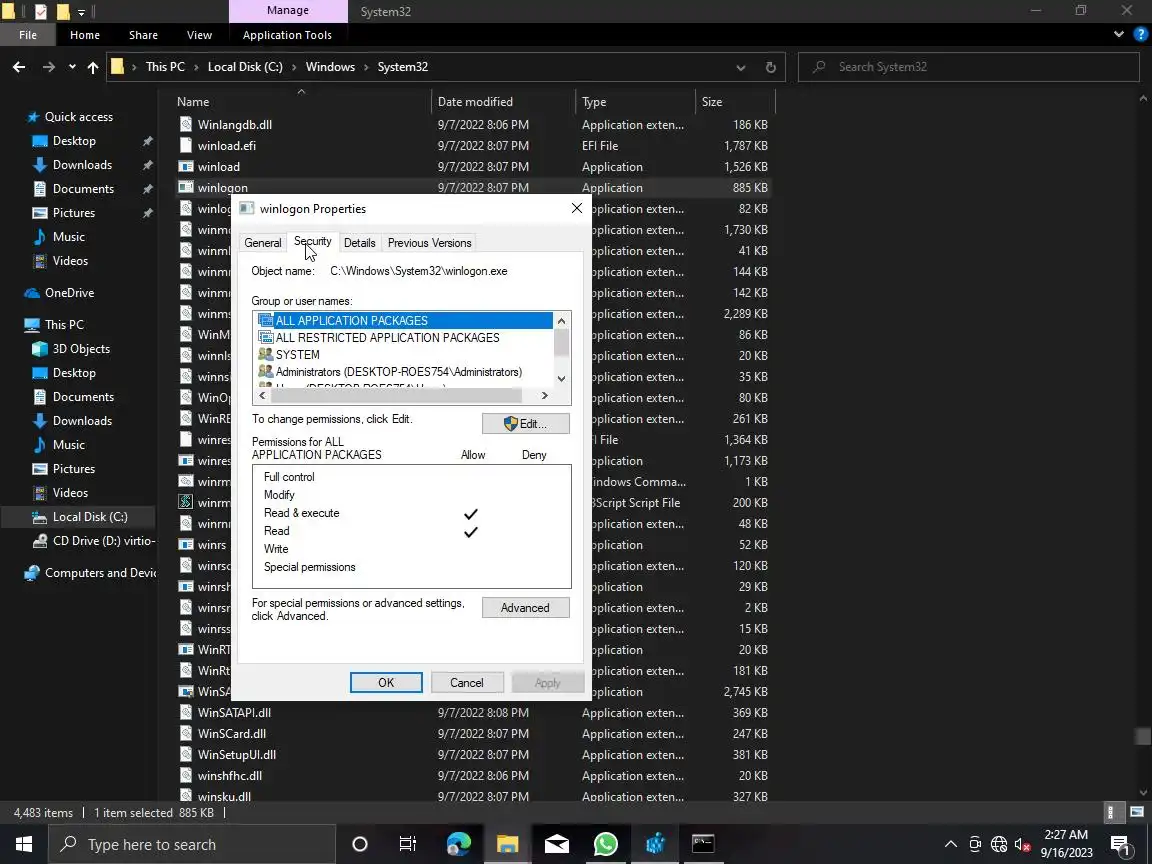Cancel the winlogon Properties dialog

(467, 683)
